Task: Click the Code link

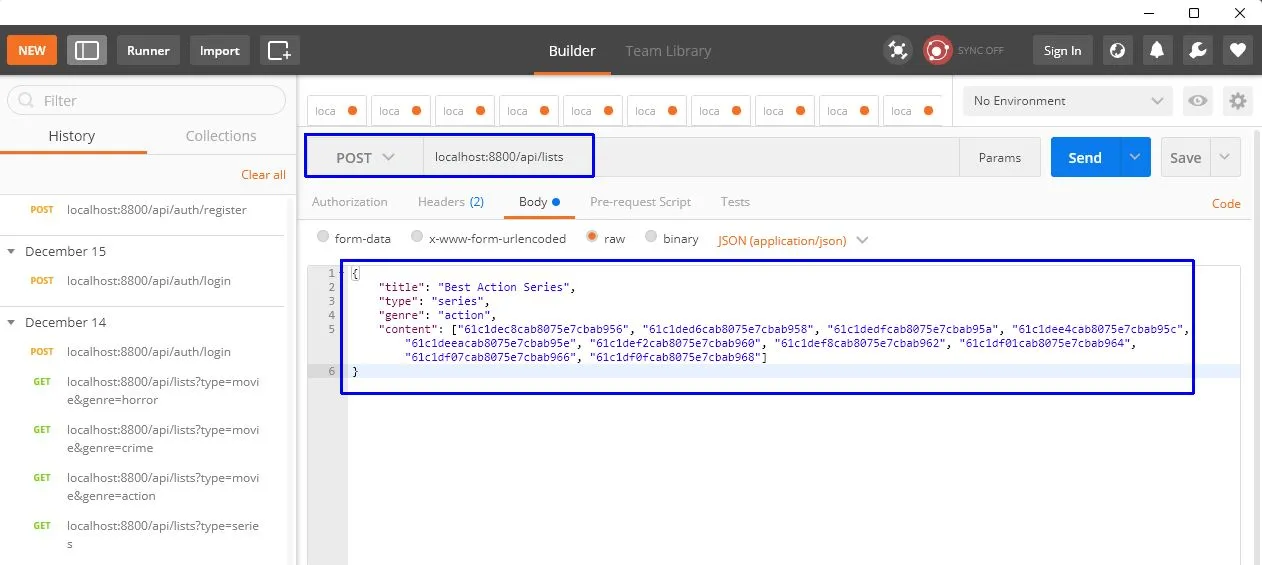Action: tap(1226, 203)
